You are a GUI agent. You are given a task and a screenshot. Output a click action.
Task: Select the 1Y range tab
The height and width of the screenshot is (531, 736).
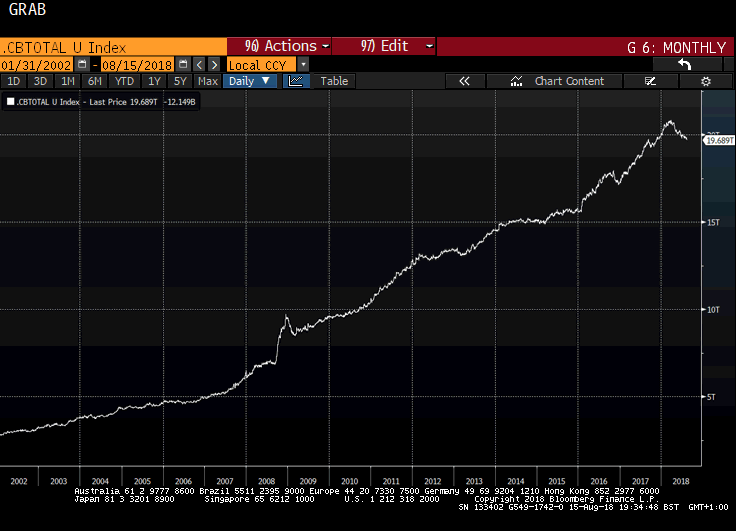click(154, 81)
